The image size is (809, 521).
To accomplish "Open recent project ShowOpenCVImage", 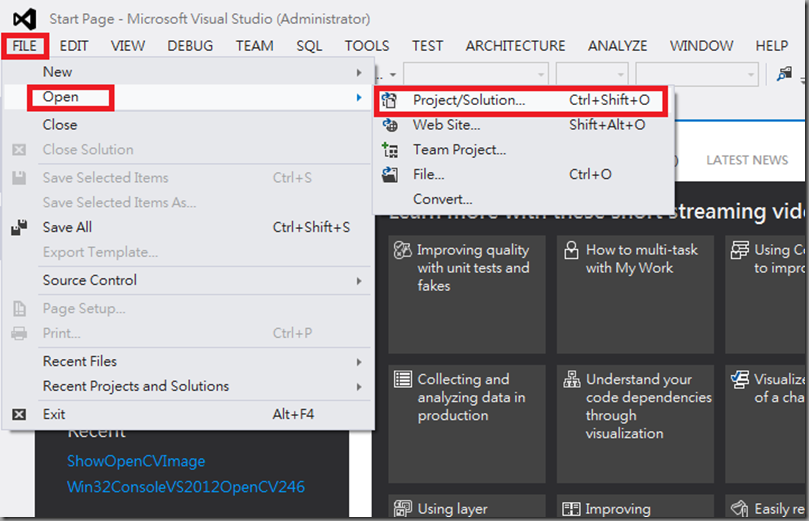I will pos(136,461).
